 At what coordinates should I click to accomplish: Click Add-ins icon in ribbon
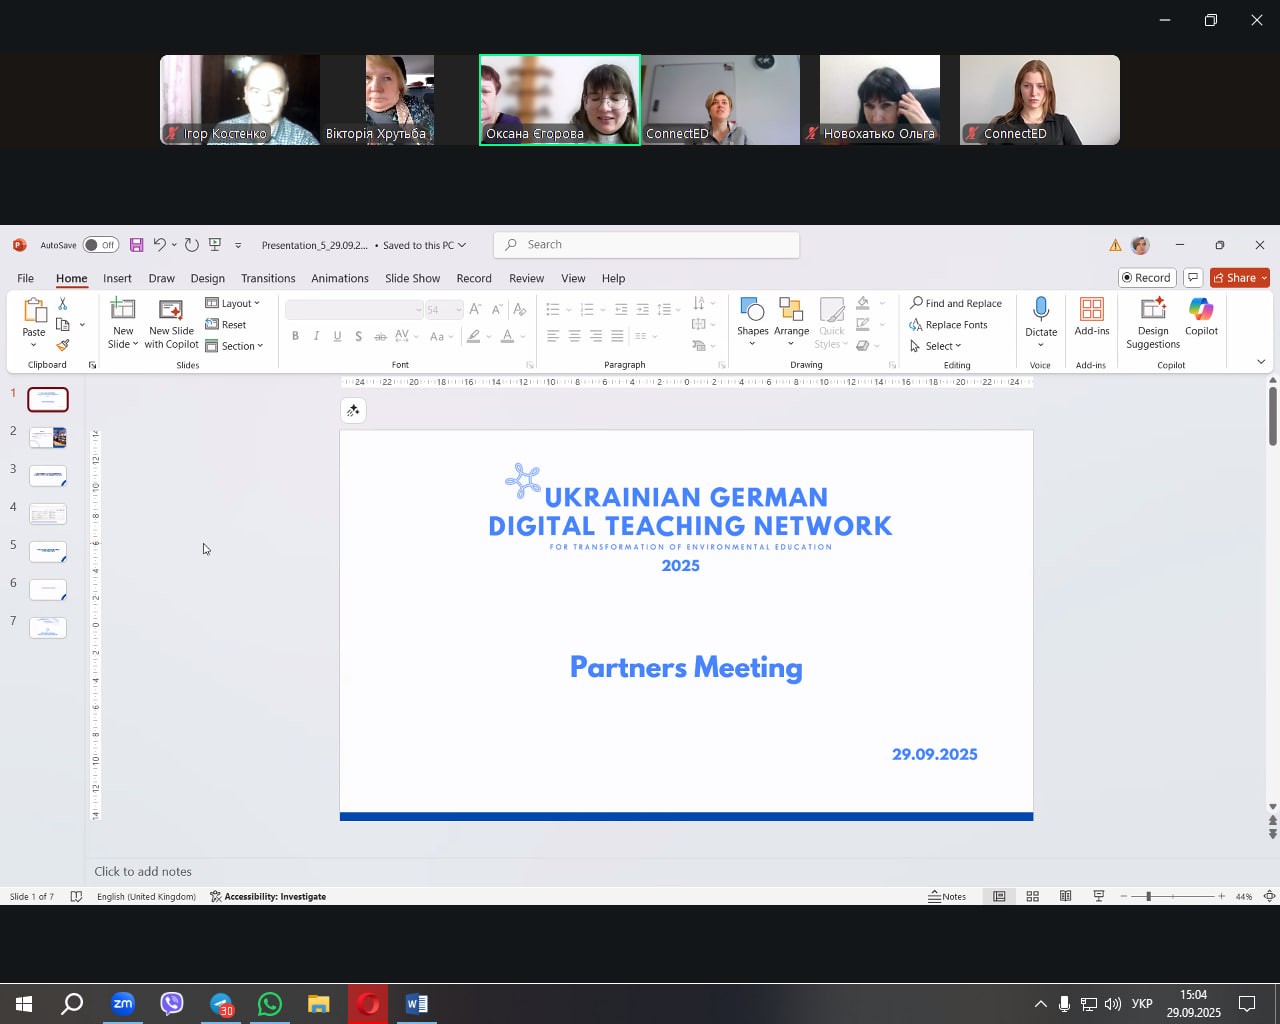tap(1091, 318)
